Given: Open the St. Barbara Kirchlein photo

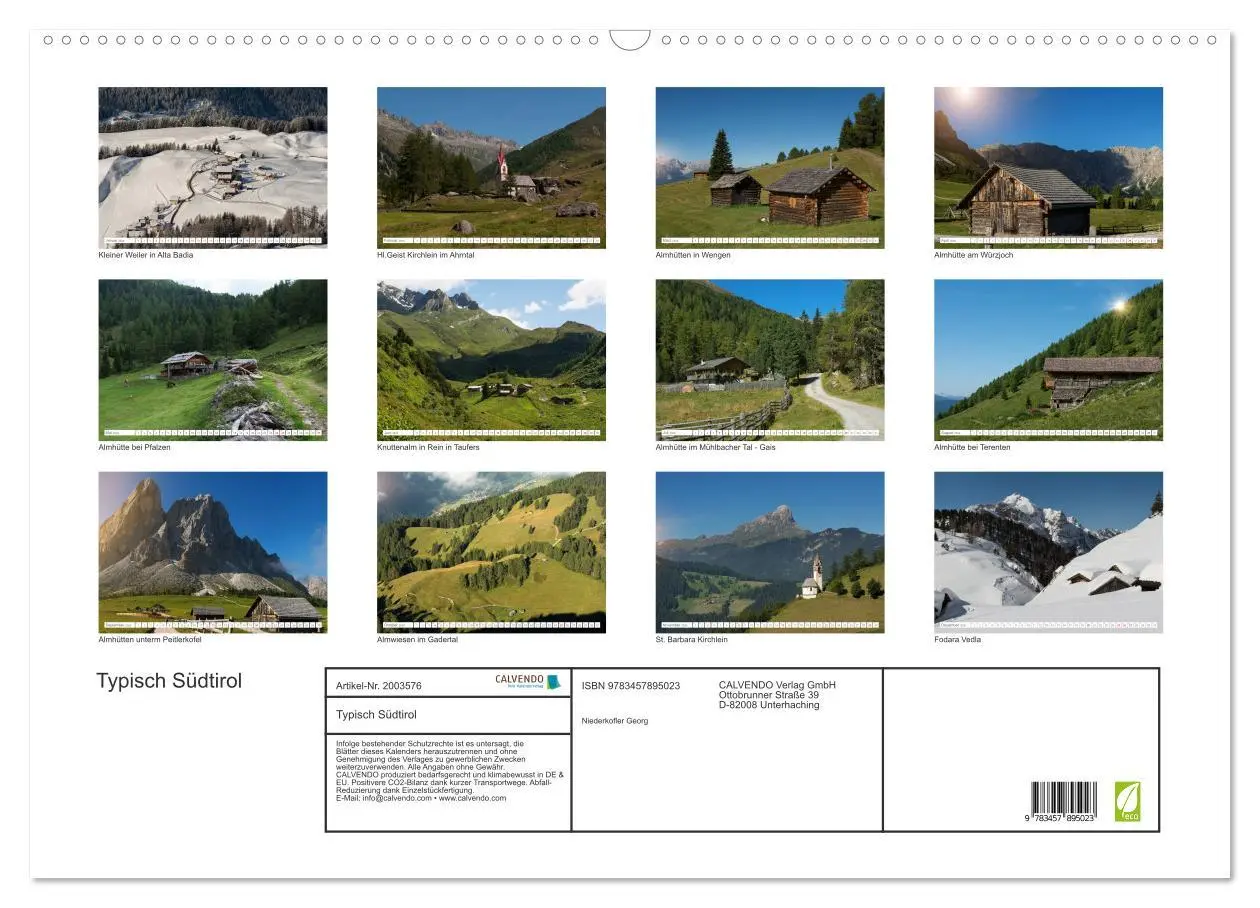Looking at the screenshot, I should pyautogui.click(x=770, y=552).
